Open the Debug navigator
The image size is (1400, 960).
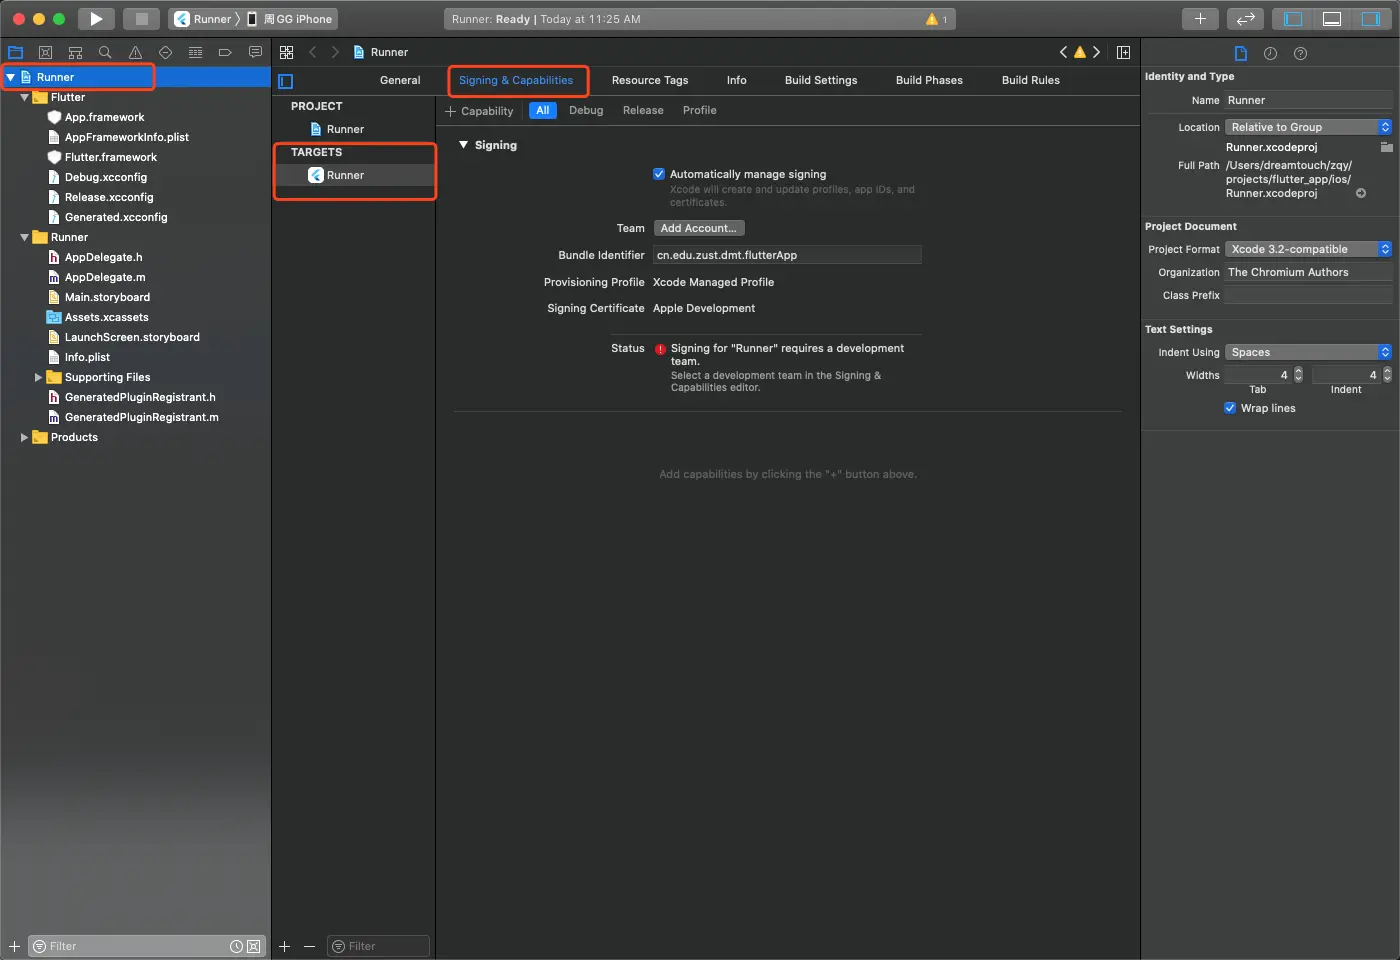pos(195,52)
